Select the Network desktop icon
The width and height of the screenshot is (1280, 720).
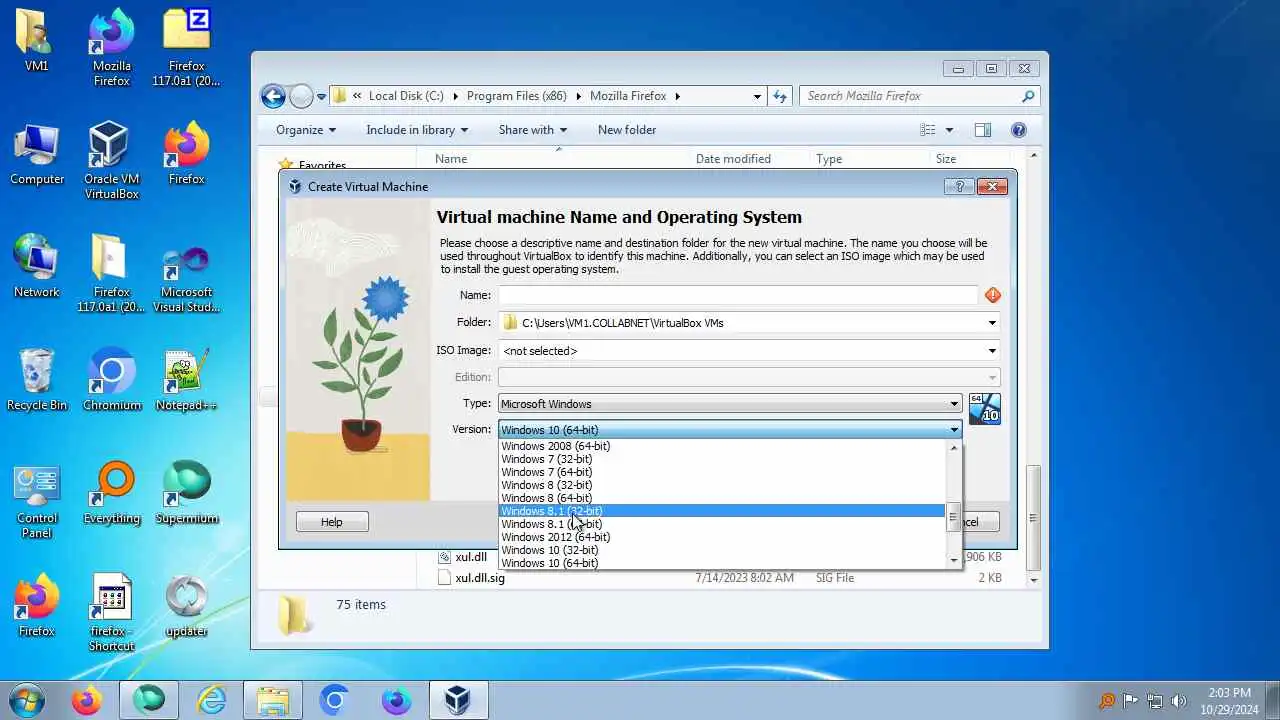(37, 267)
